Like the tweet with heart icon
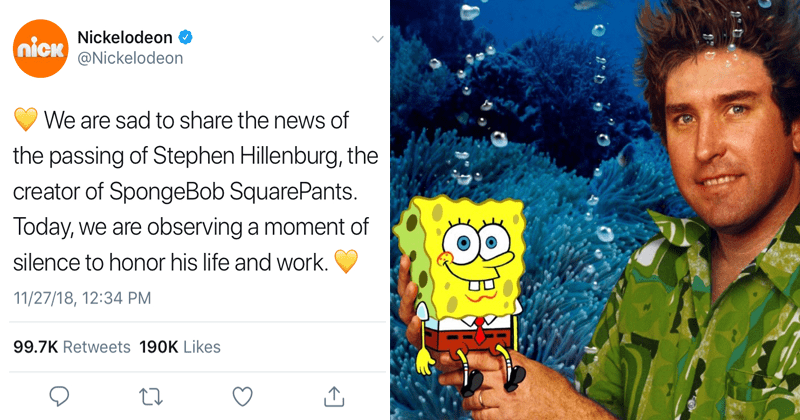The height and width of the screenshot is (420, 800). tap(242, 397)
